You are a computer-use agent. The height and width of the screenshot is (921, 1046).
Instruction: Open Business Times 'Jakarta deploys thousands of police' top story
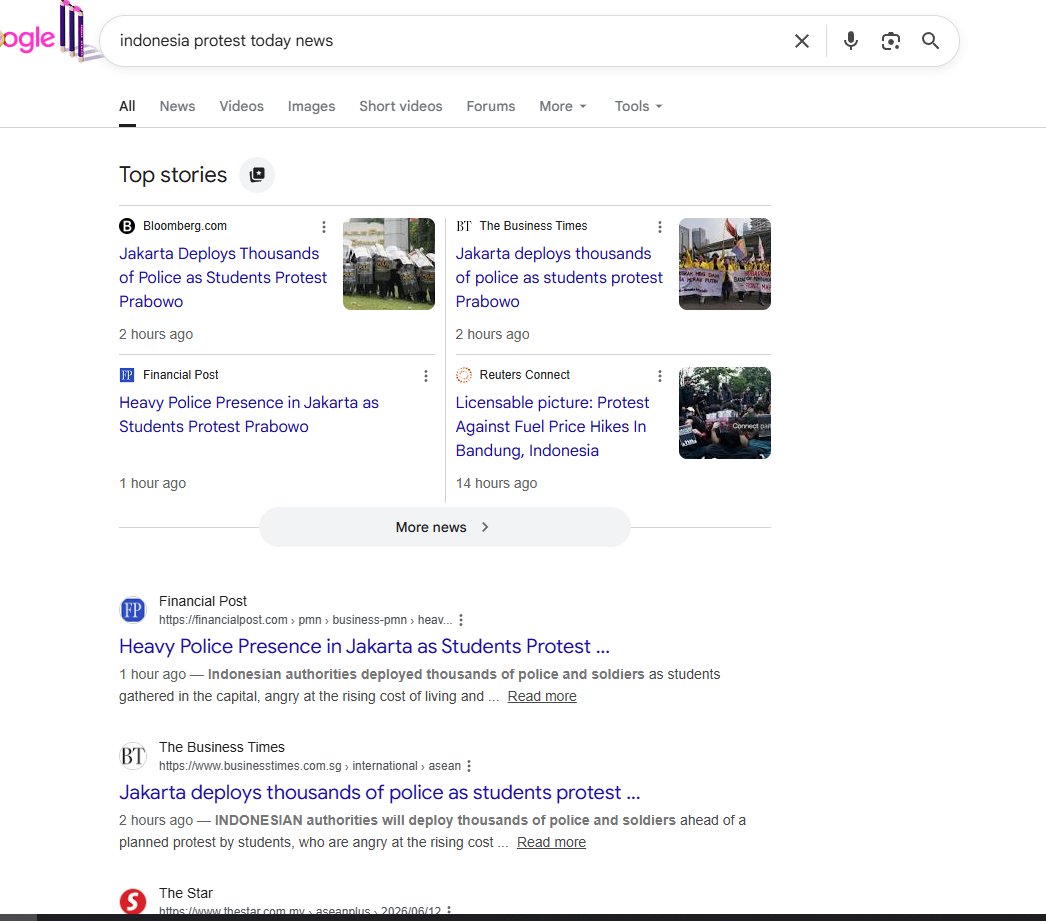pos(559,277)
